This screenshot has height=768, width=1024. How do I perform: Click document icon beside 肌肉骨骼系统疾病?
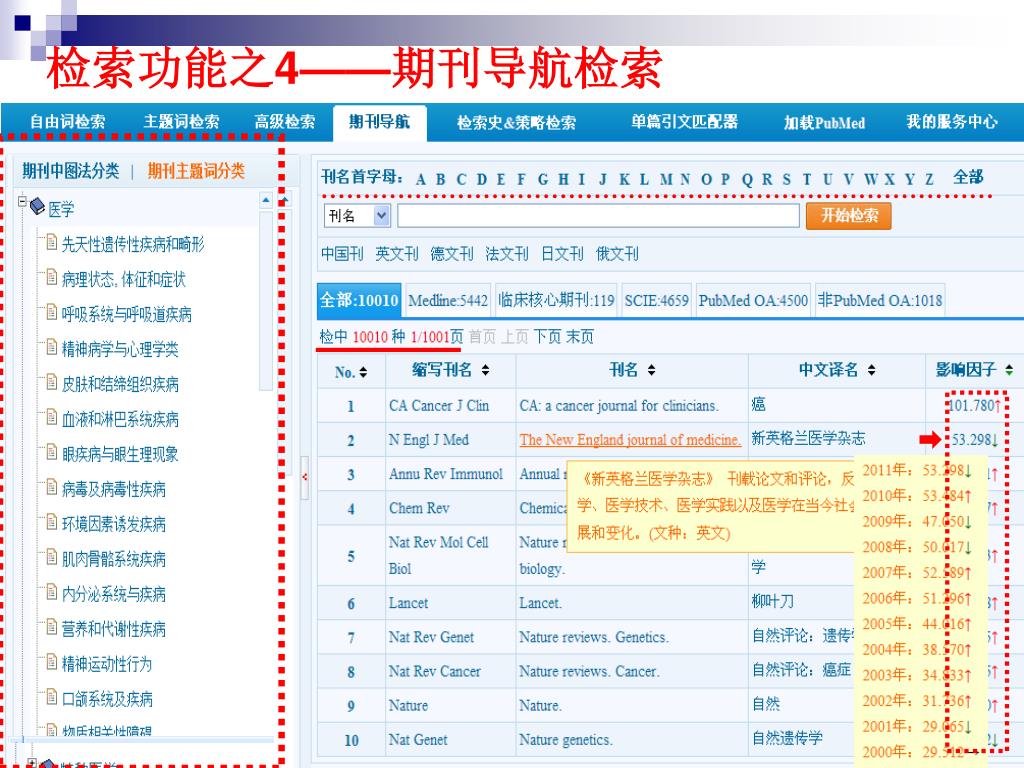point(52,557)
